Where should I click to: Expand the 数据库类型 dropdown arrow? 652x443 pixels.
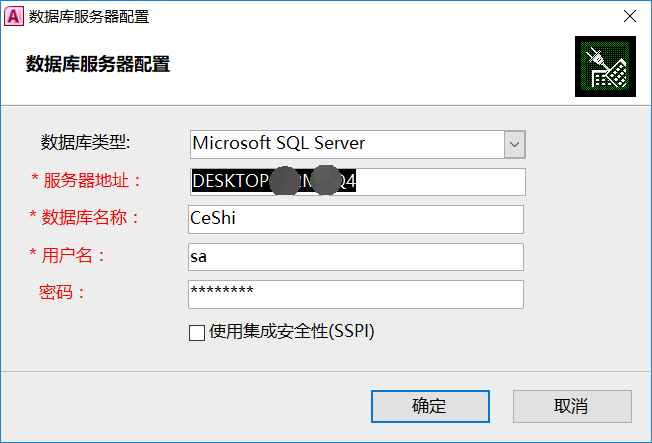(514, 144)
